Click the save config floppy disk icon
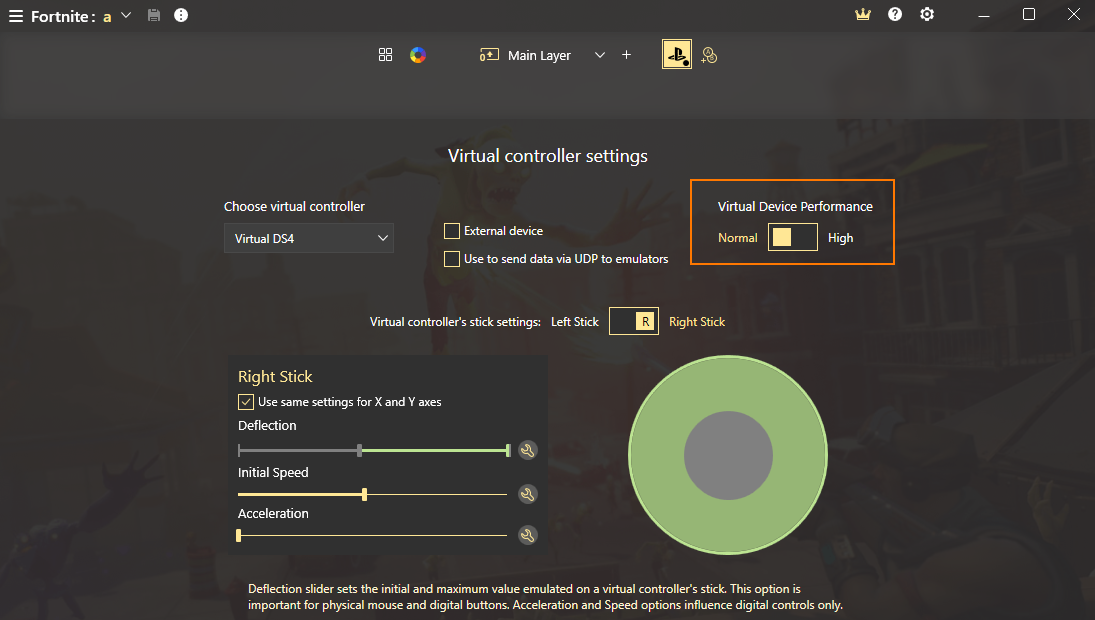The height and width of the screenshot is (620, 1095). [x=154, y=15]
